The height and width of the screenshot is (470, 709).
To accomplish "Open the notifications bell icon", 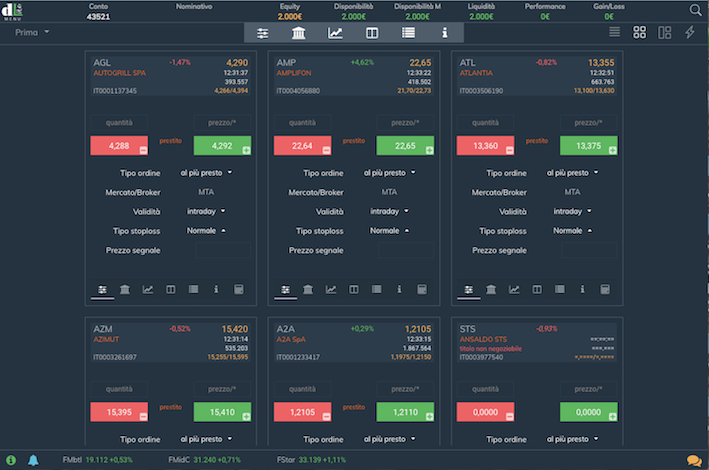I will [x=33, y=460].
